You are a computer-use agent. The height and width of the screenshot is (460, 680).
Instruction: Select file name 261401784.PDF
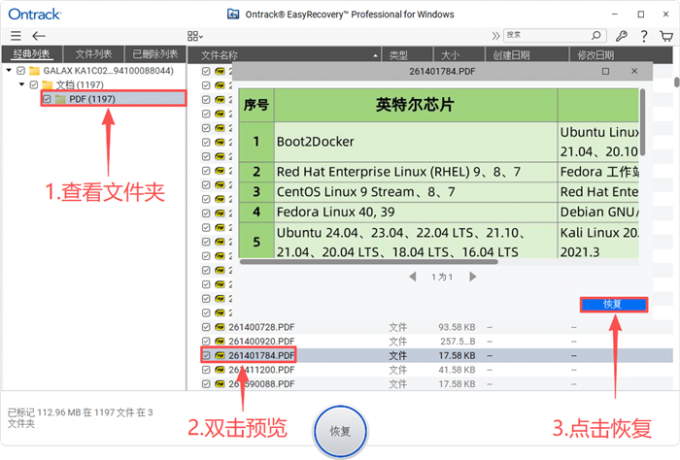[262, 356]
